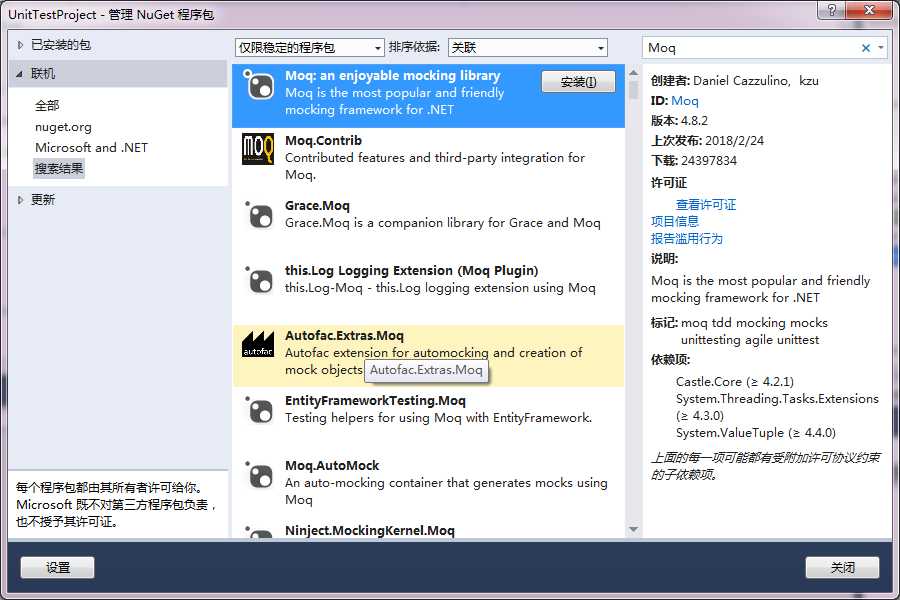Select this.Log Logging Extension (Moq Plugin) title
The width and height of the screenshot is (900, 600).
point(412,270)
